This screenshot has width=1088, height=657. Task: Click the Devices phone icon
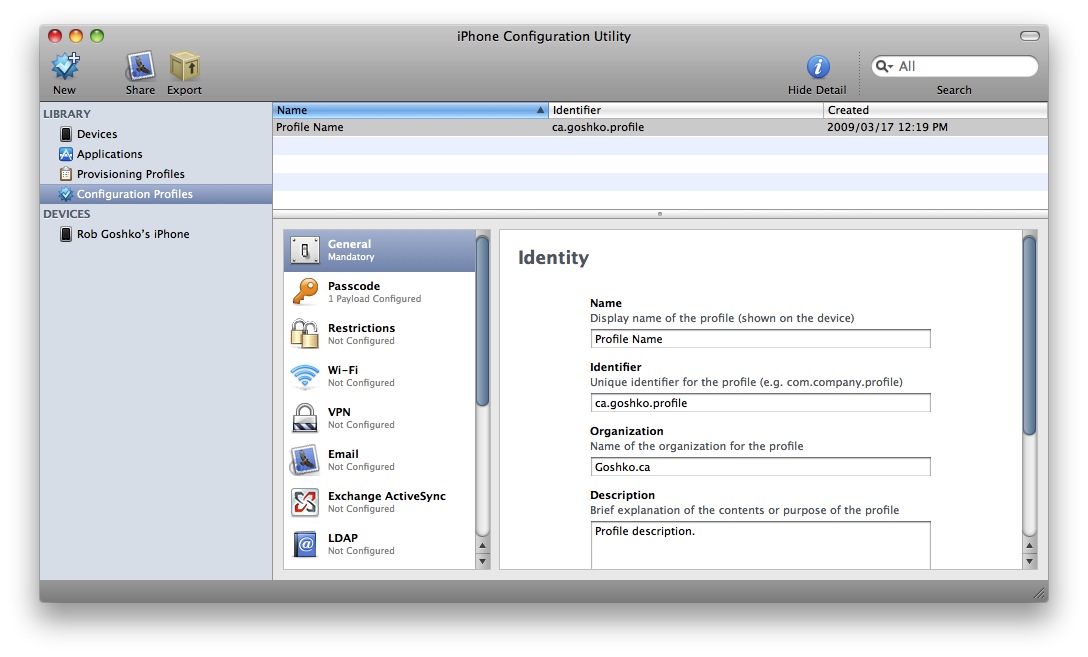tap(66, 134)
